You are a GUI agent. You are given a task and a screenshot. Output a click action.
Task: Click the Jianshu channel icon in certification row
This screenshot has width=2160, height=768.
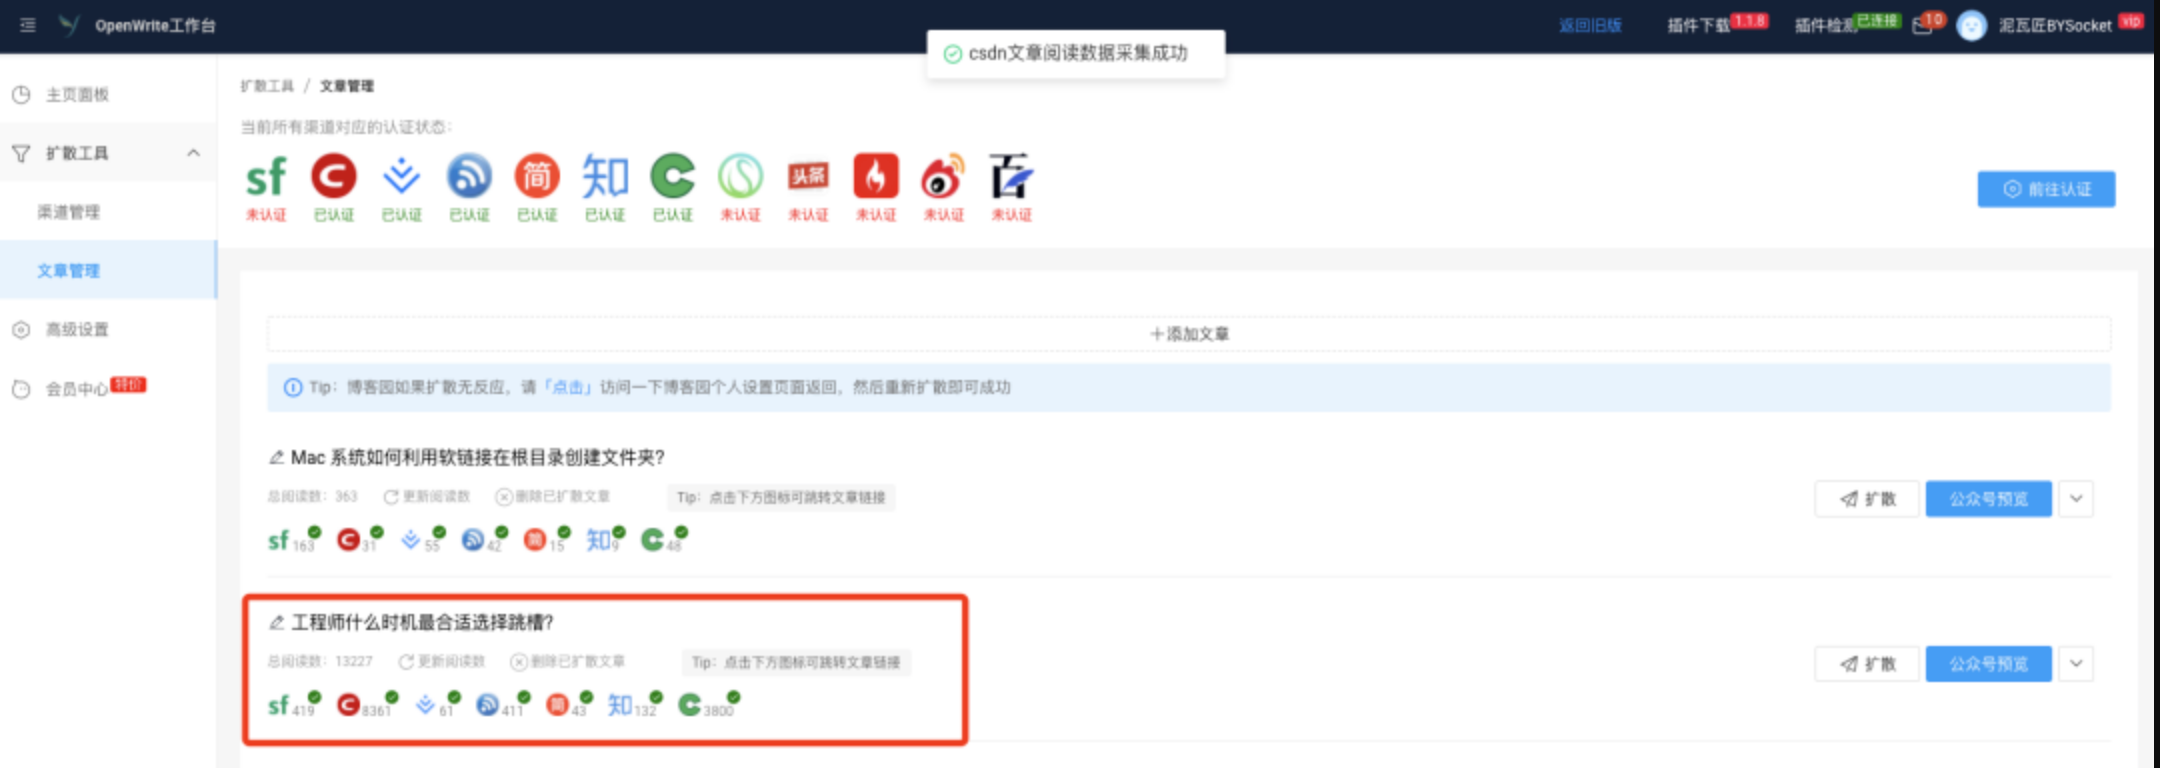coord(537,178)
